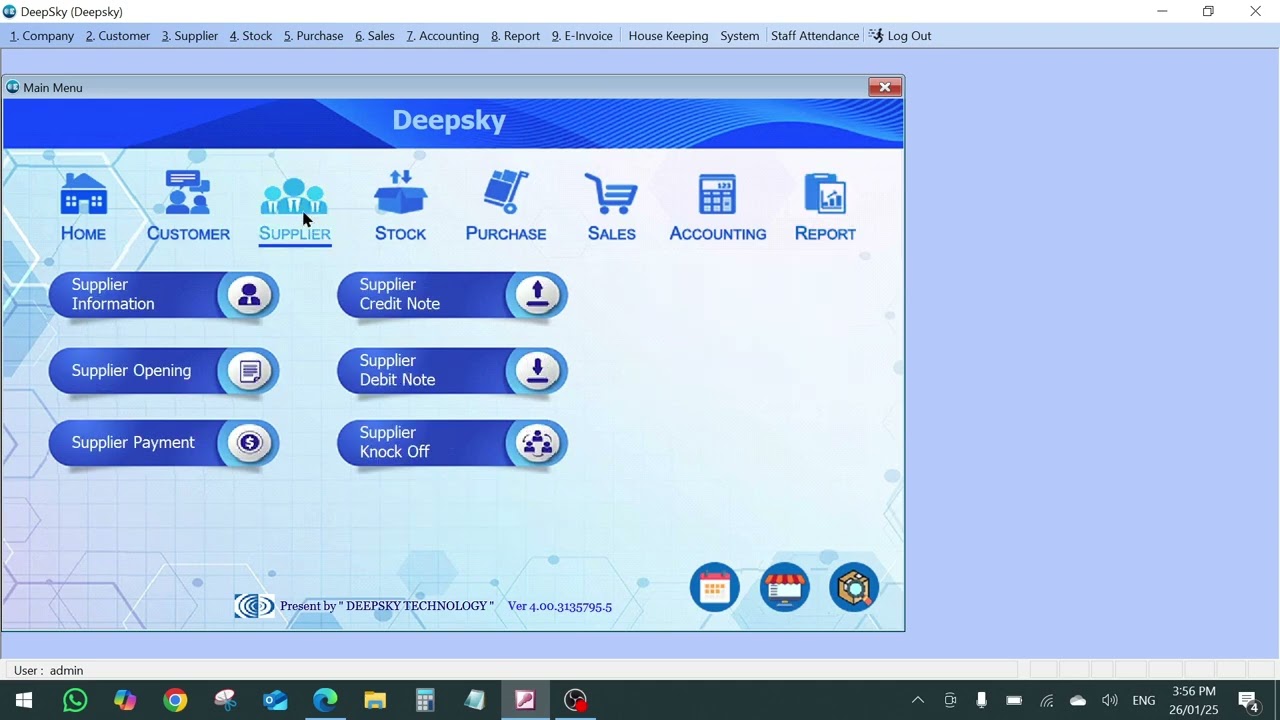Open the 4. Stock menu
The image size is (1280, 720).
coord(251,36)
